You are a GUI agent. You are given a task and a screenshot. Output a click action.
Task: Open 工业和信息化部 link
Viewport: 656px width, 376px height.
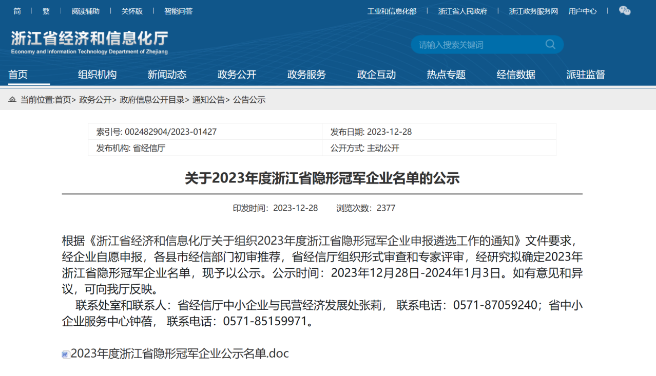(392, 11)
